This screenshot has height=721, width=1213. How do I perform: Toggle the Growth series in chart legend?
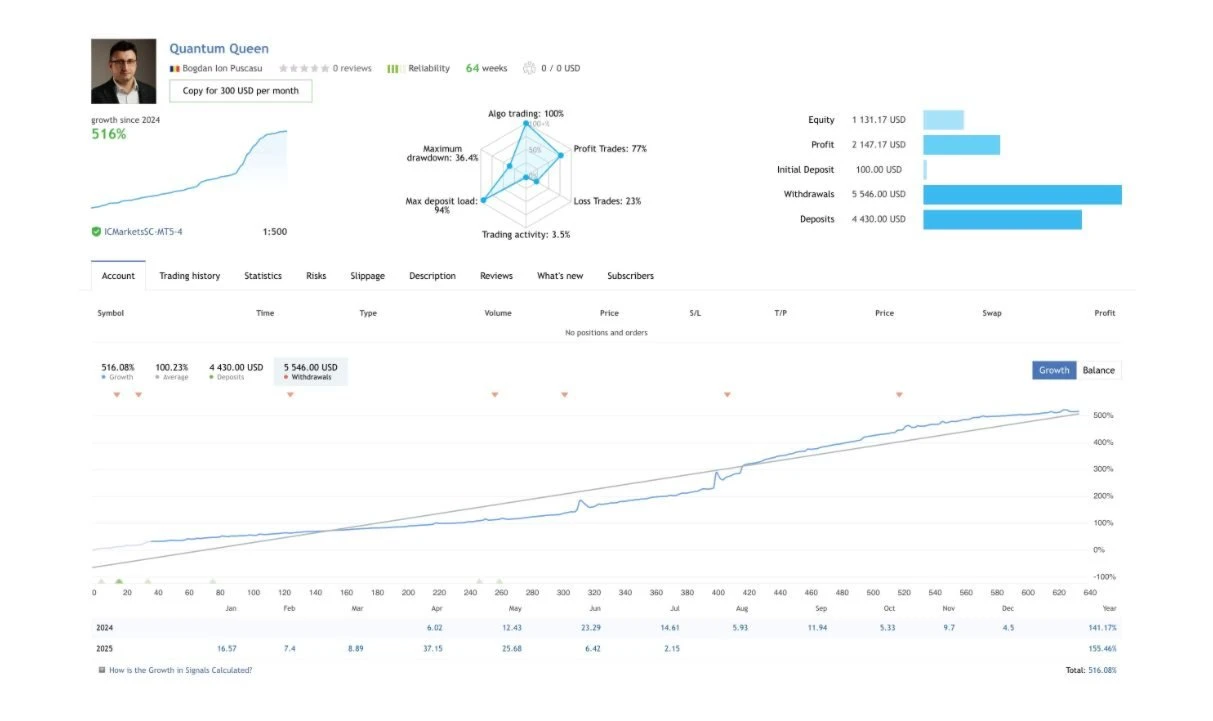tap(117, 371)
